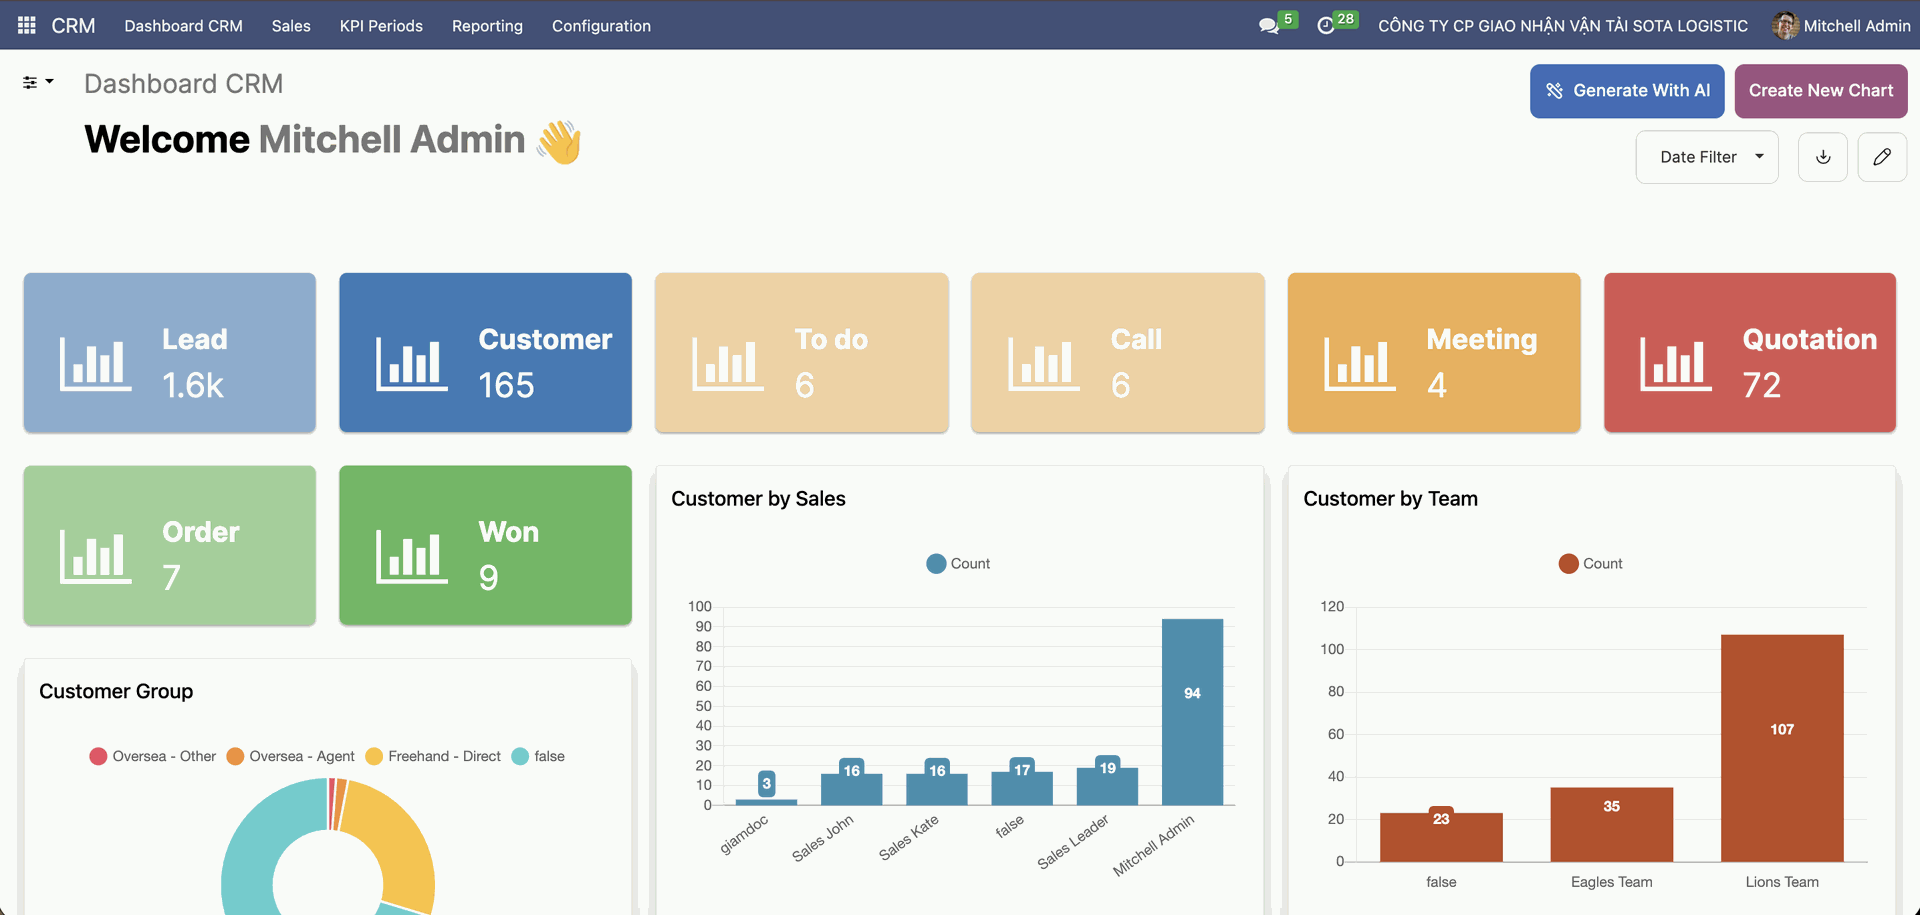The height and width of the screenshot is (915, 1920).
Task: Click the Quotation tile chart icon
Action: [1675, 363]
